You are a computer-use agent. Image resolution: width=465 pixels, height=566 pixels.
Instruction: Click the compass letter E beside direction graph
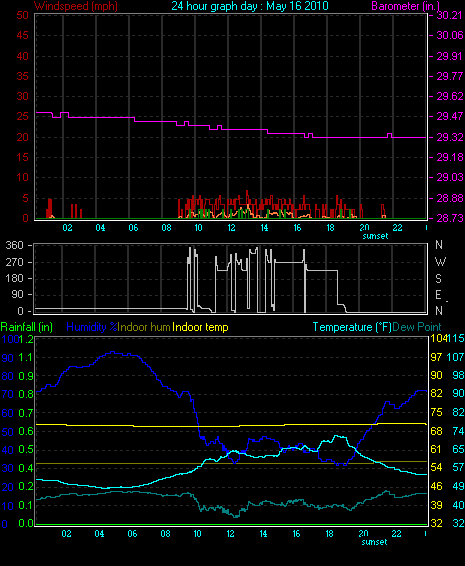[438, 295]
